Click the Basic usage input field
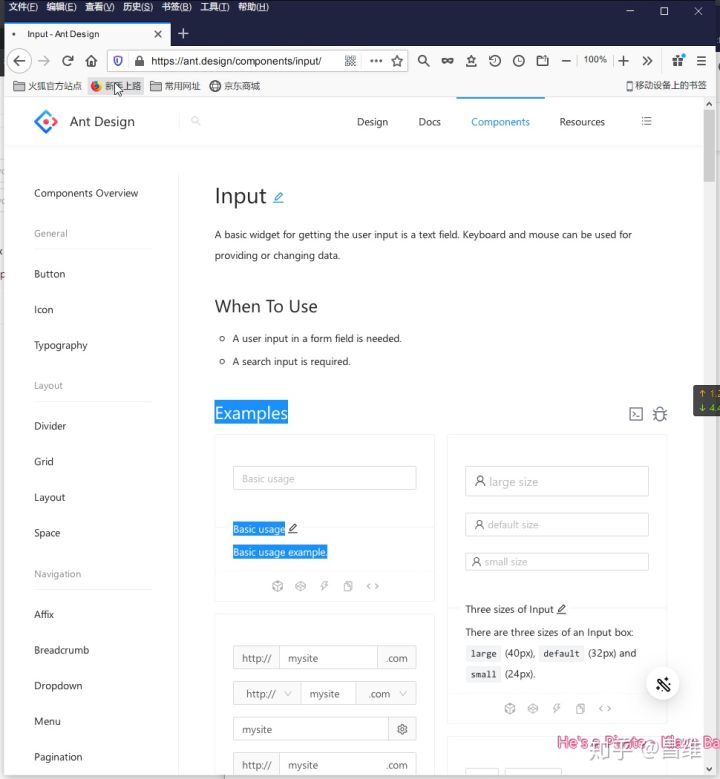 tap(324, 478)
